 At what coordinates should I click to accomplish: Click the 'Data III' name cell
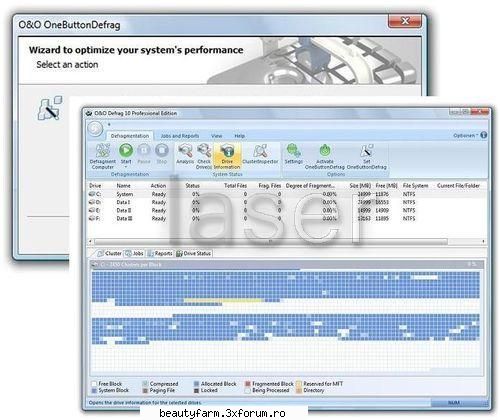(125, 218)
